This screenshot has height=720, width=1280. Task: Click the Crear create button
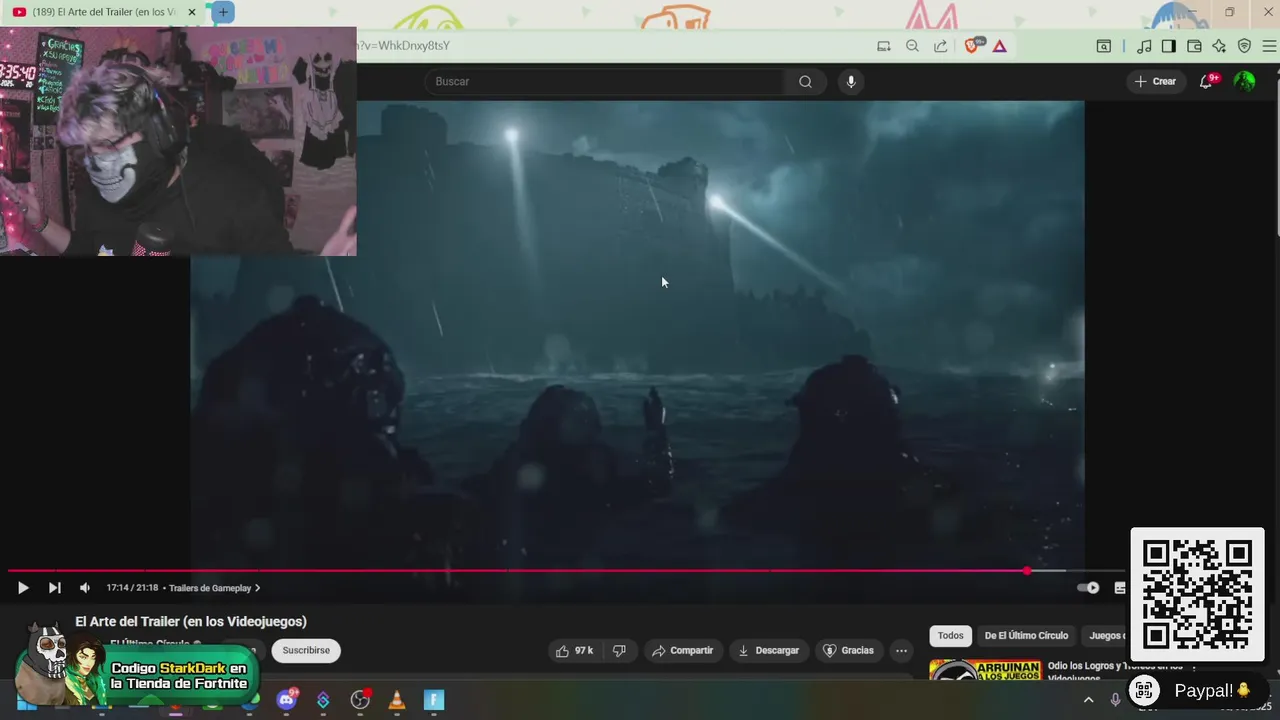(1155, 81)
